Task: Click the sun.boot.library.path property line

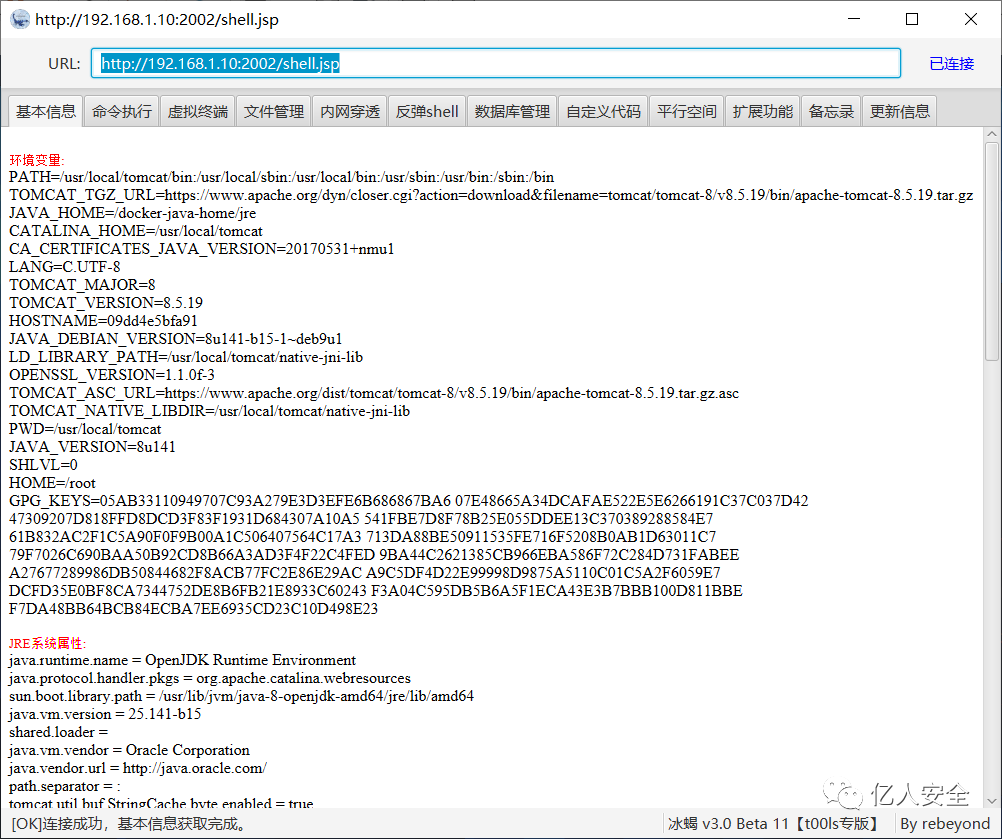Action: point(242,696)
